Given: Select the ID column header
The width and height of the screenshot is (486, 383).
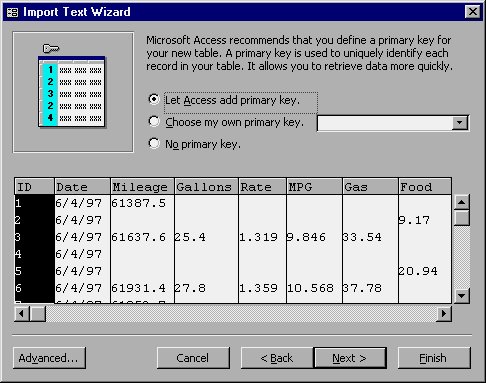Looking at the screenshot, I should click(34, 187).
